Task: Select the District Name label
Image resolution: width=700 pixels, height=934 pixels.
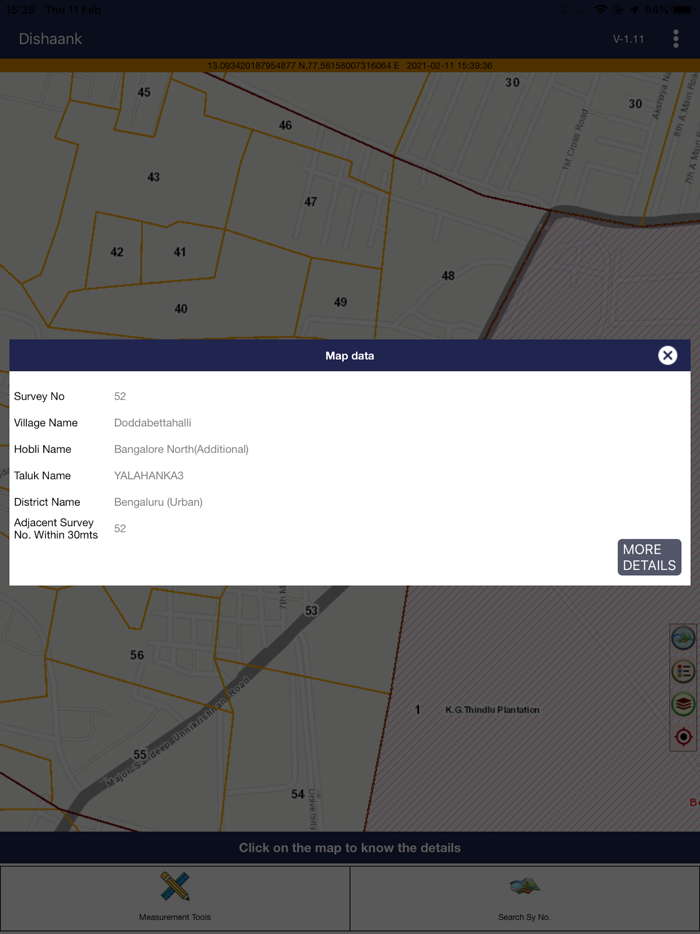Action: coord(47,502)
